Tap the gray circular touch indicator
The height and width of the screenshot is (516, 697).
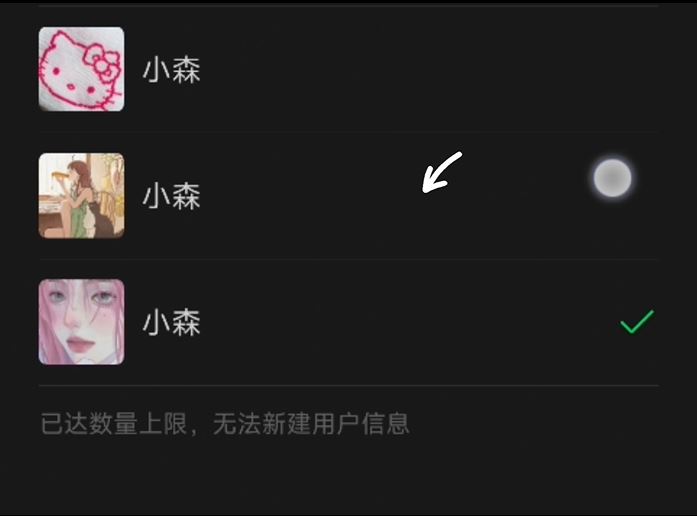click(x=613, y=178)
